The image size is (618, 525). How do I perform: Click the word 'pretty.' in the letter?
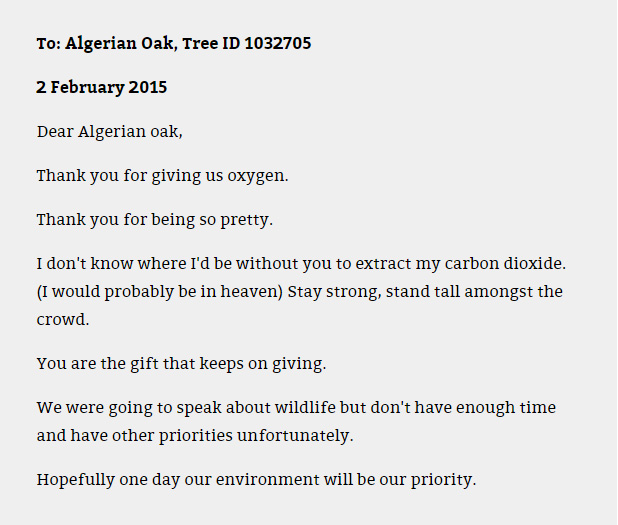[247, 220]
